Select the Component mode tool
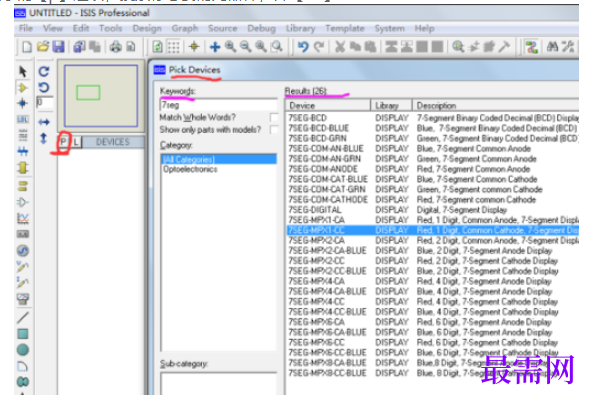The height and width of the screenshot is (401, 593). [23, 88]
